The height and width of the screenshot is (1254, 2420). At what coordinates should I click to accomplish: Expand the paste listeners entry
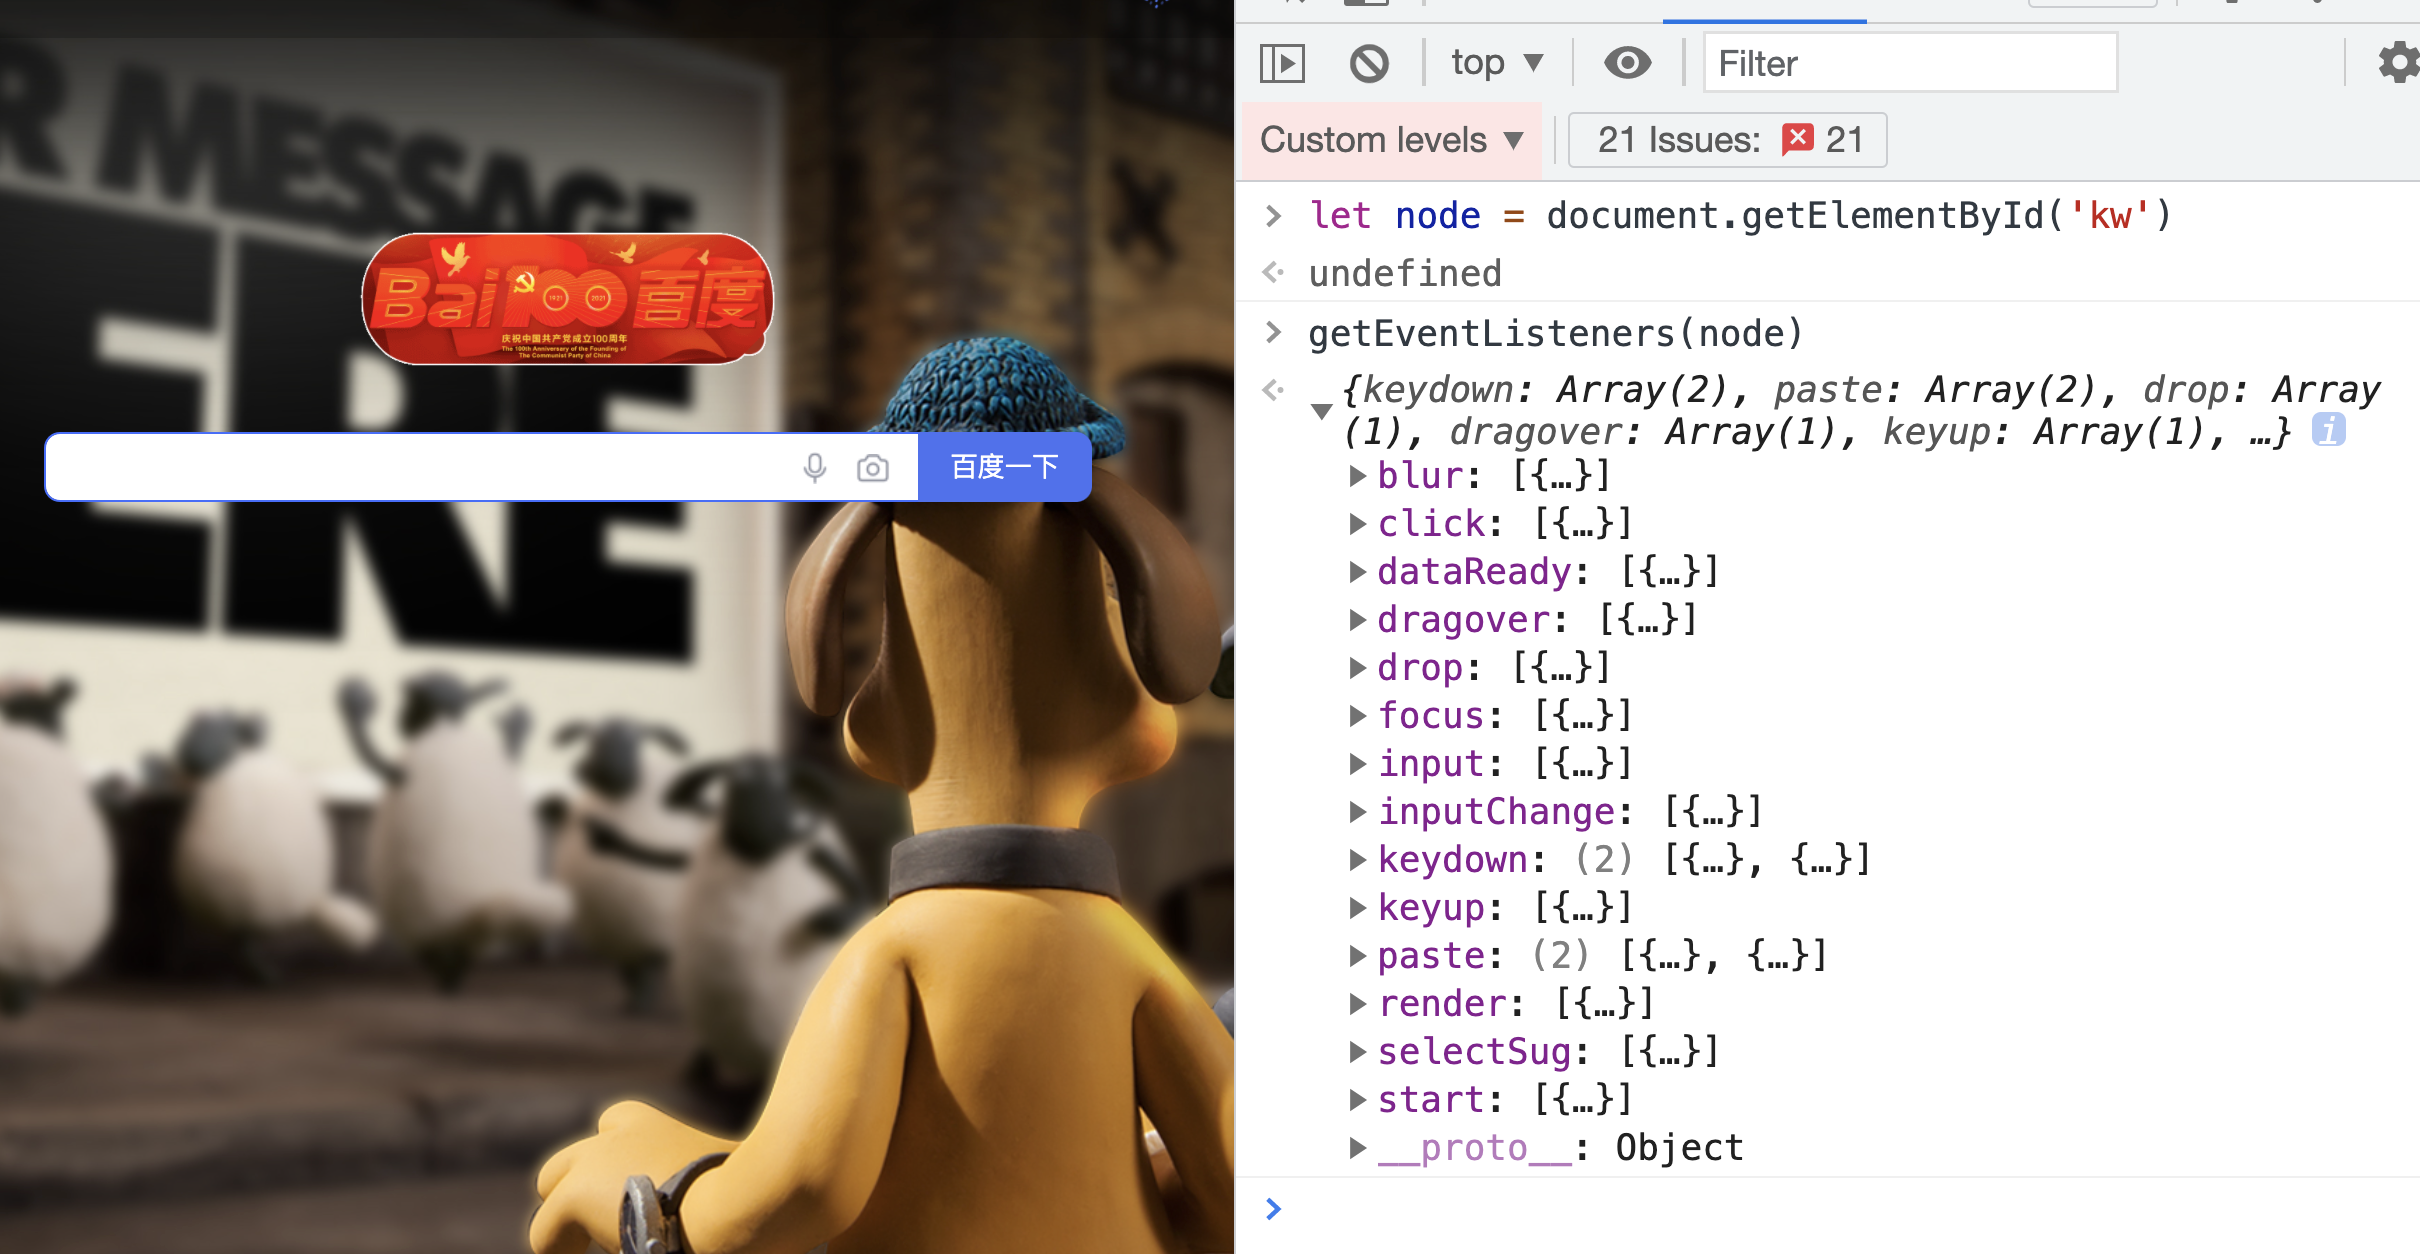click(x=1357, y=955)
